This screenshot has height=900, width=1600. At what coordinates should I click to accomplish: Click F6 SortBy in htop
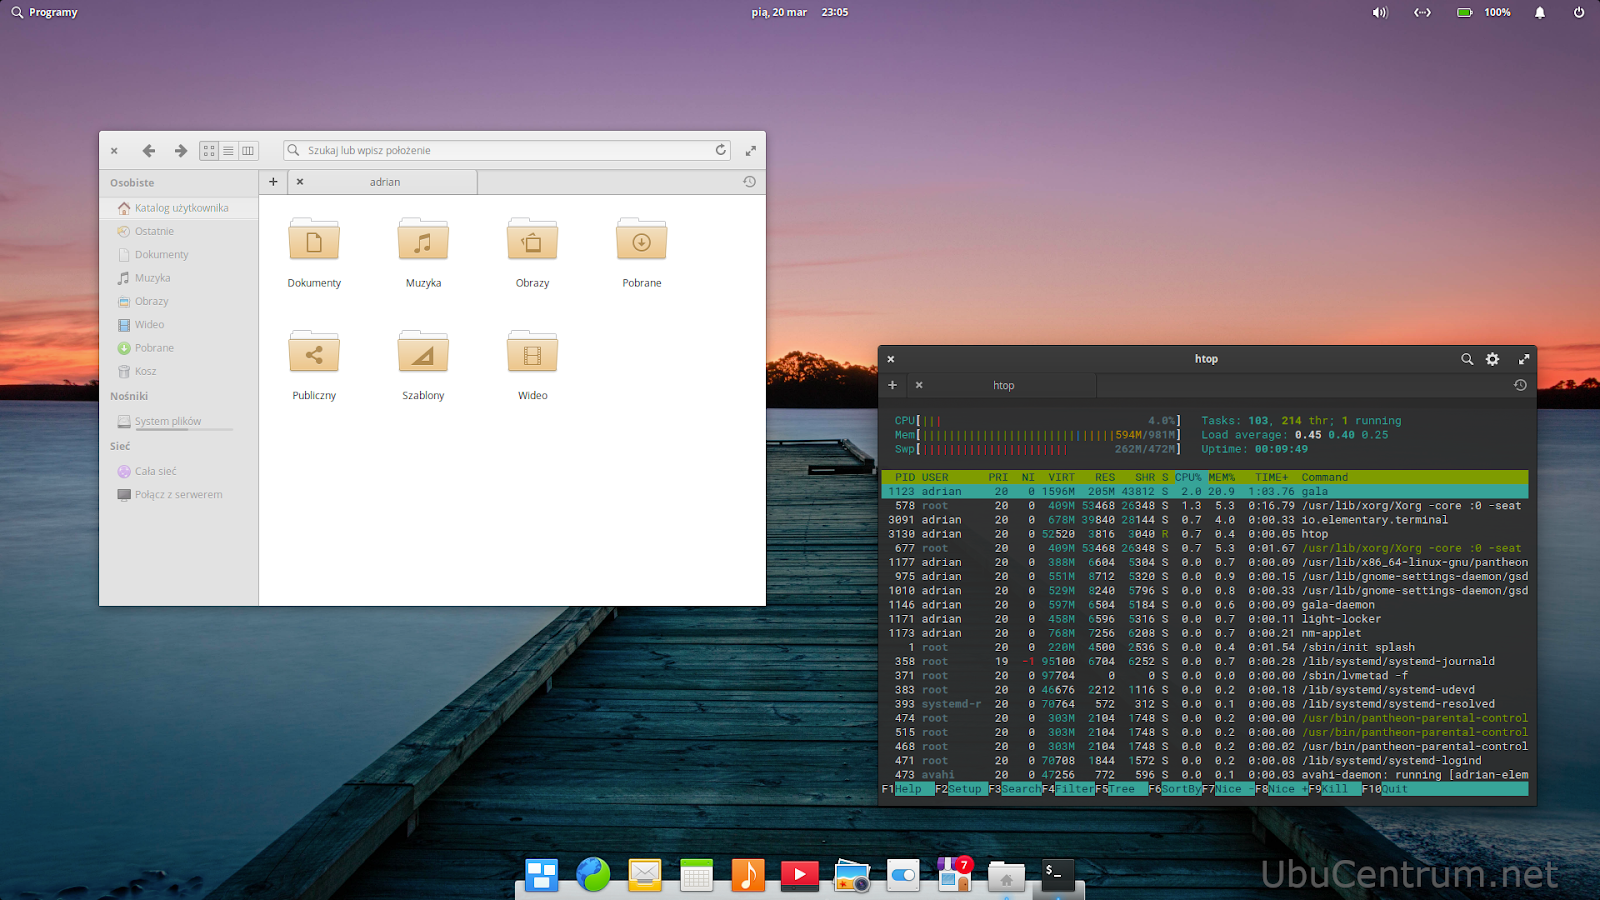tap(1175, 789)
